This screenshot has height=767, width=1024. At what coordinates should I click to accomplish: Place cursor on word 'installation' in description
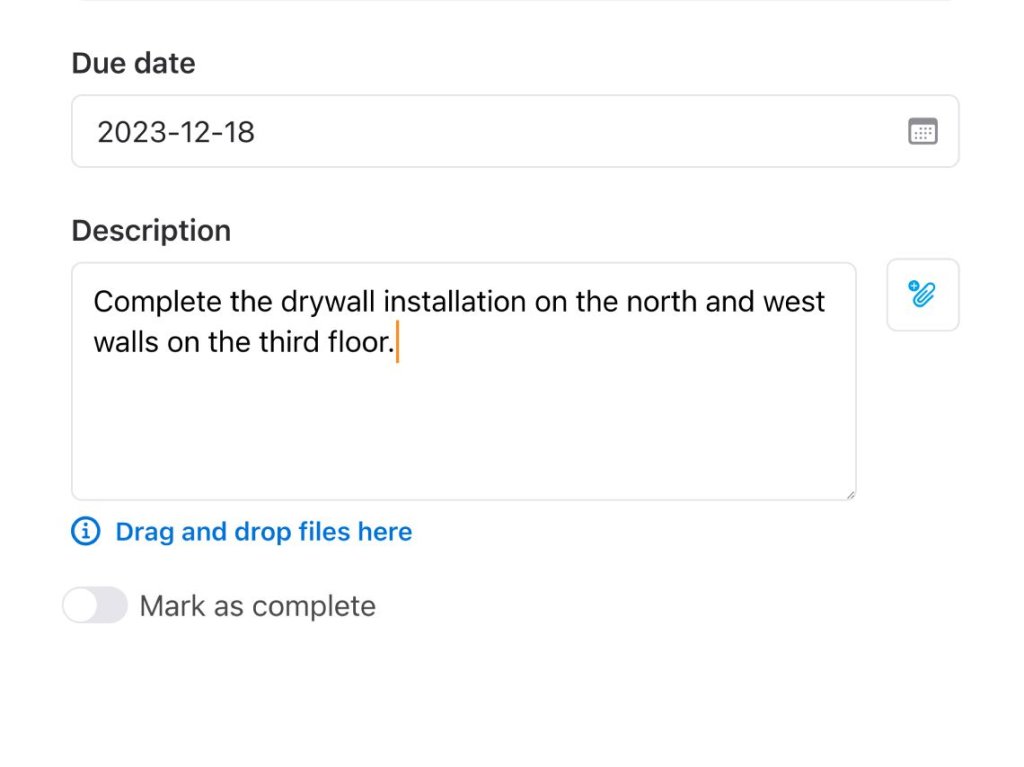point(455,302)
